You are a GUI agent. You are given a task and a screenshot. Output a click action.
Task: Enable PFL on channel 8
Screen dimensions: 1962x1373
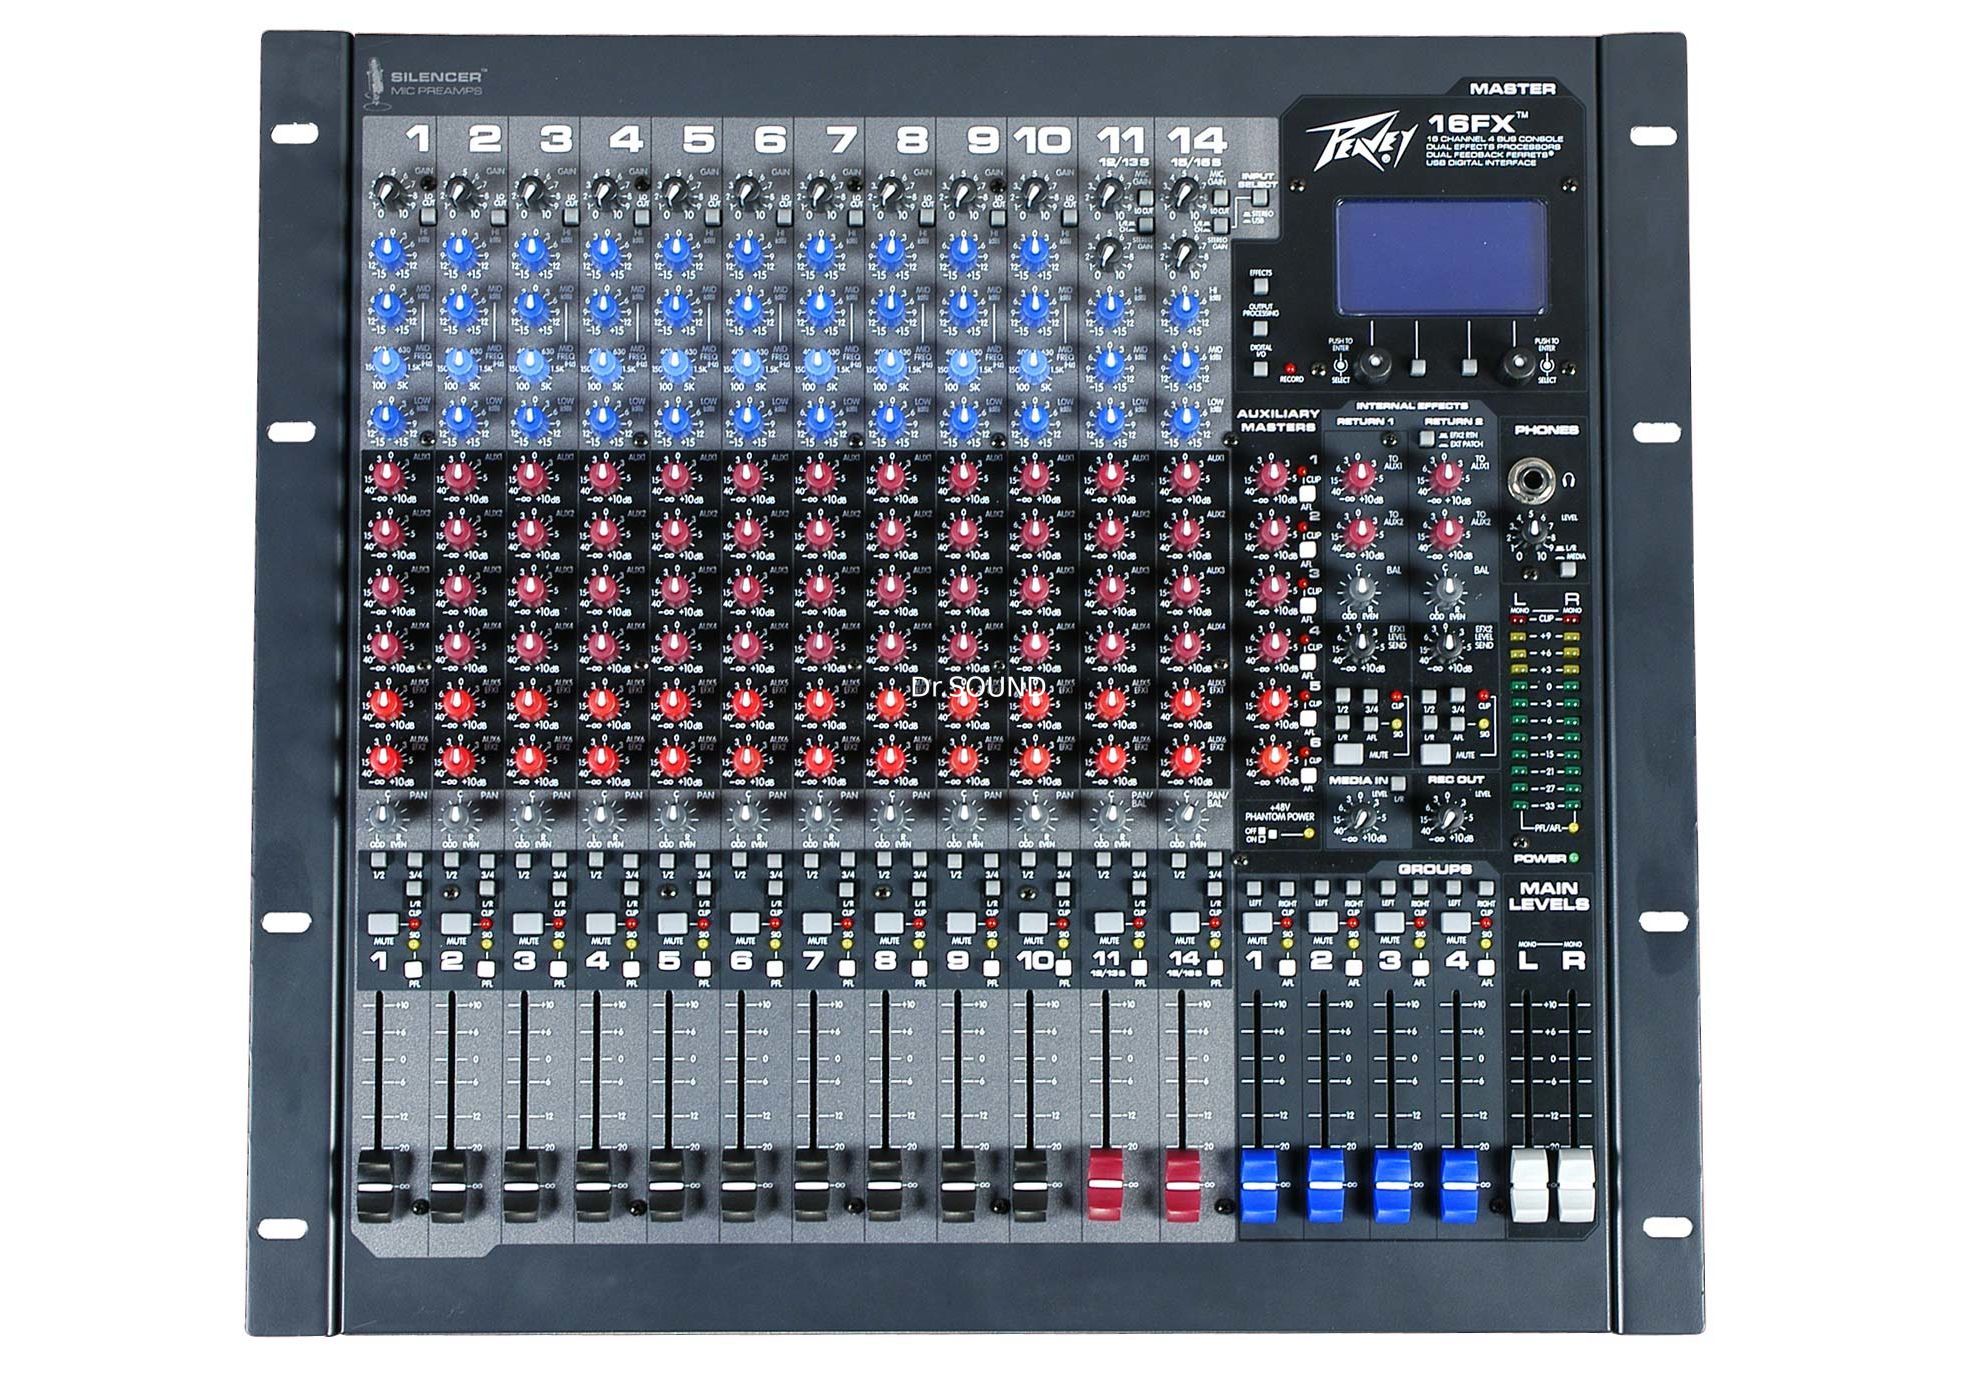click(x=918, y=969)
